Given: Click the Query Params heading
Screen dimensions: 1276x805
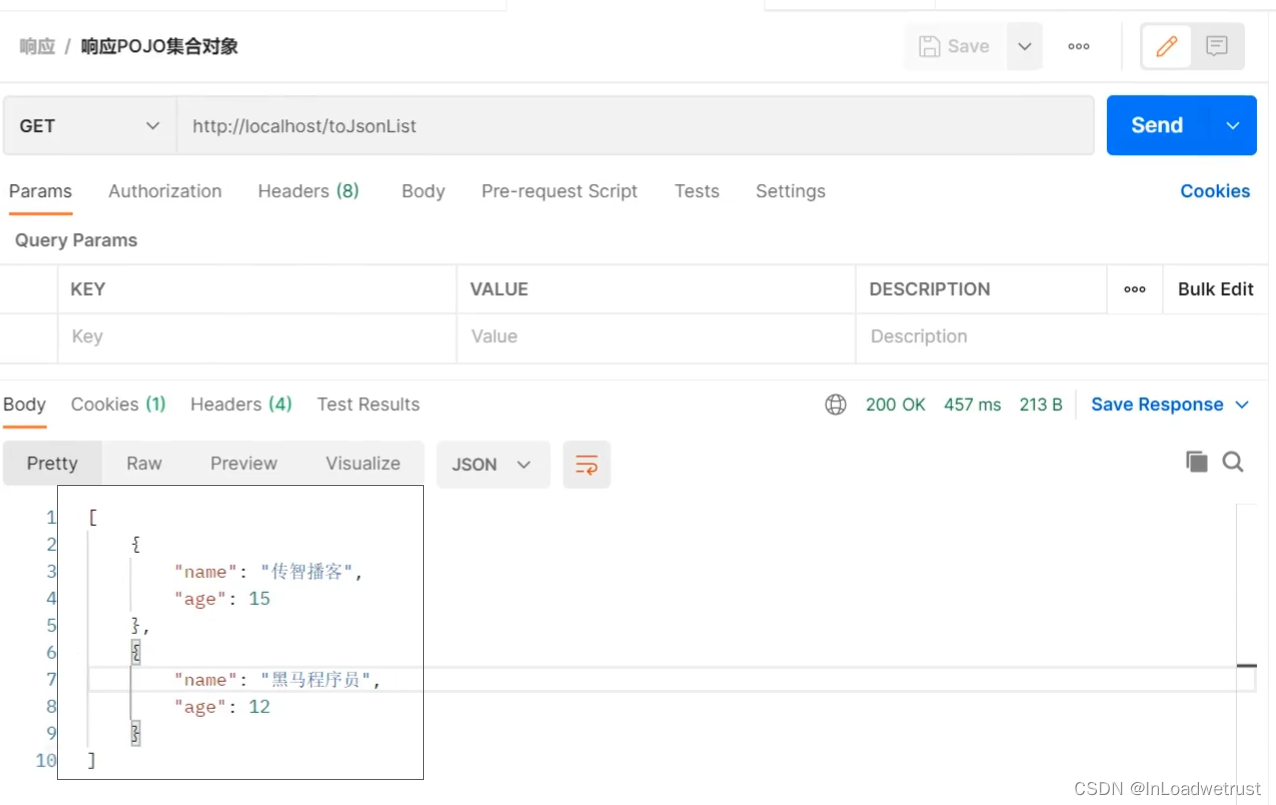Looking at the screenshot, I should 76,240.
